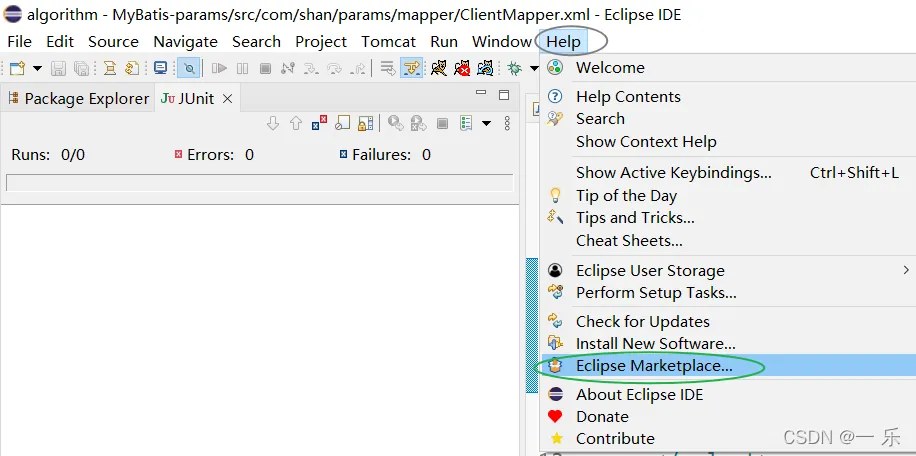Open the JUnit view menu dots
This screenshot has width=916, height=456.
[507, 123]
